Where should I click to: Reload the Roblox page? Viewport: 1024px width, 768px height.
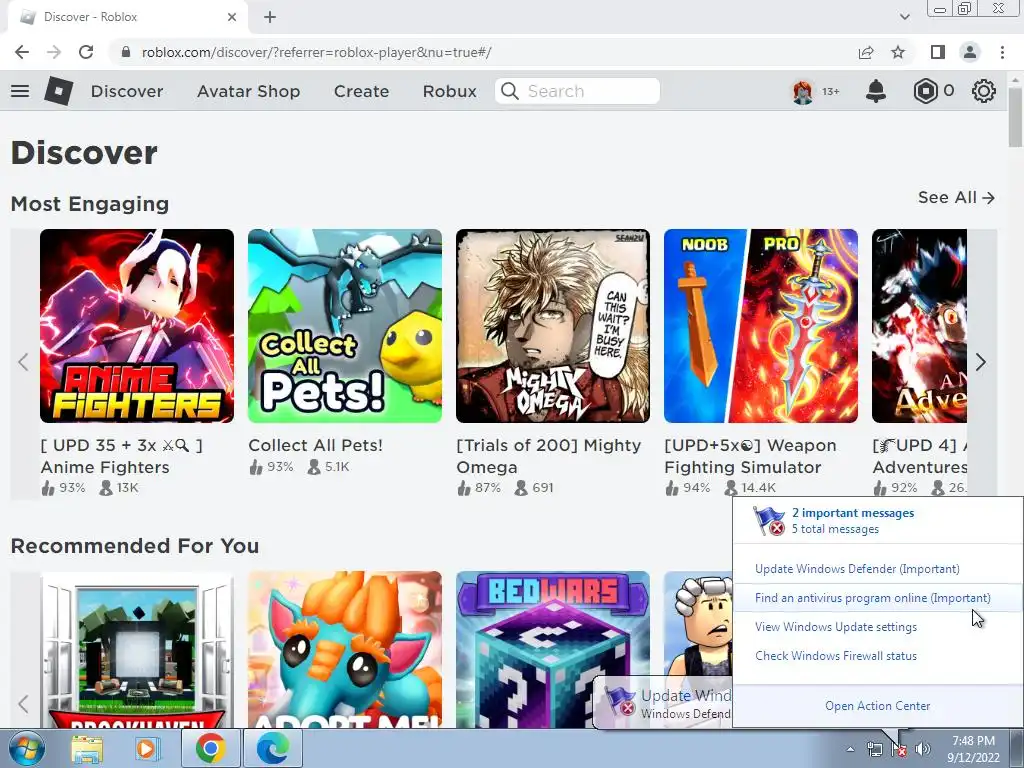(x=86, y=52)
